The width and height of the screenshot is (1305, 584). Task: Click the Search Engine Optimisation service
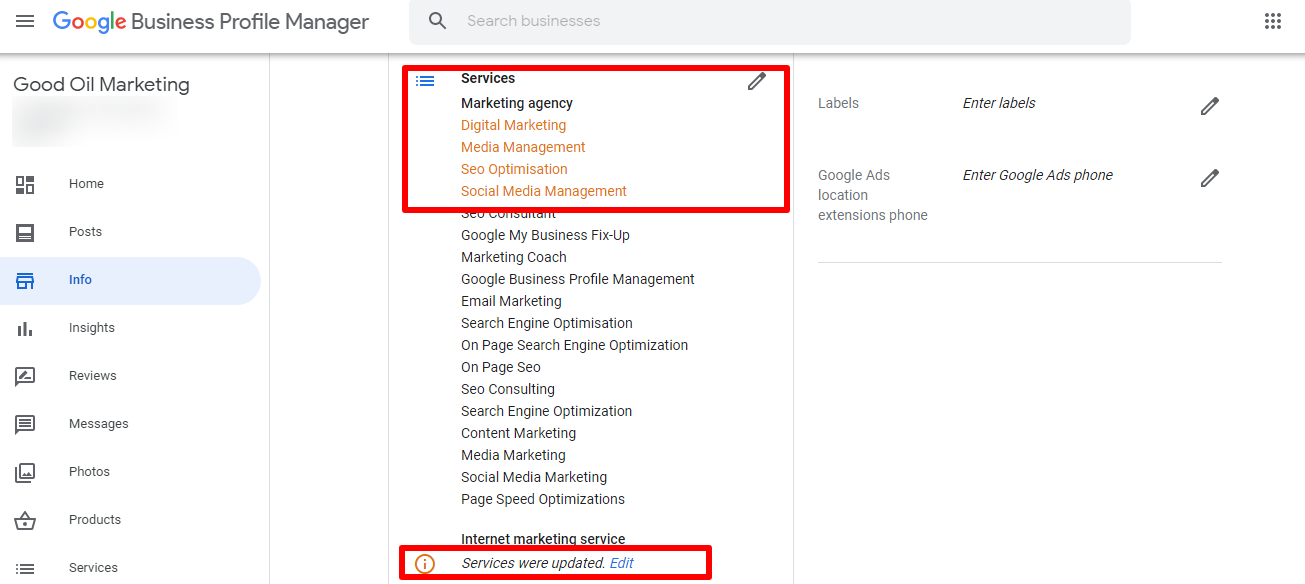click(x=547, y=323)
